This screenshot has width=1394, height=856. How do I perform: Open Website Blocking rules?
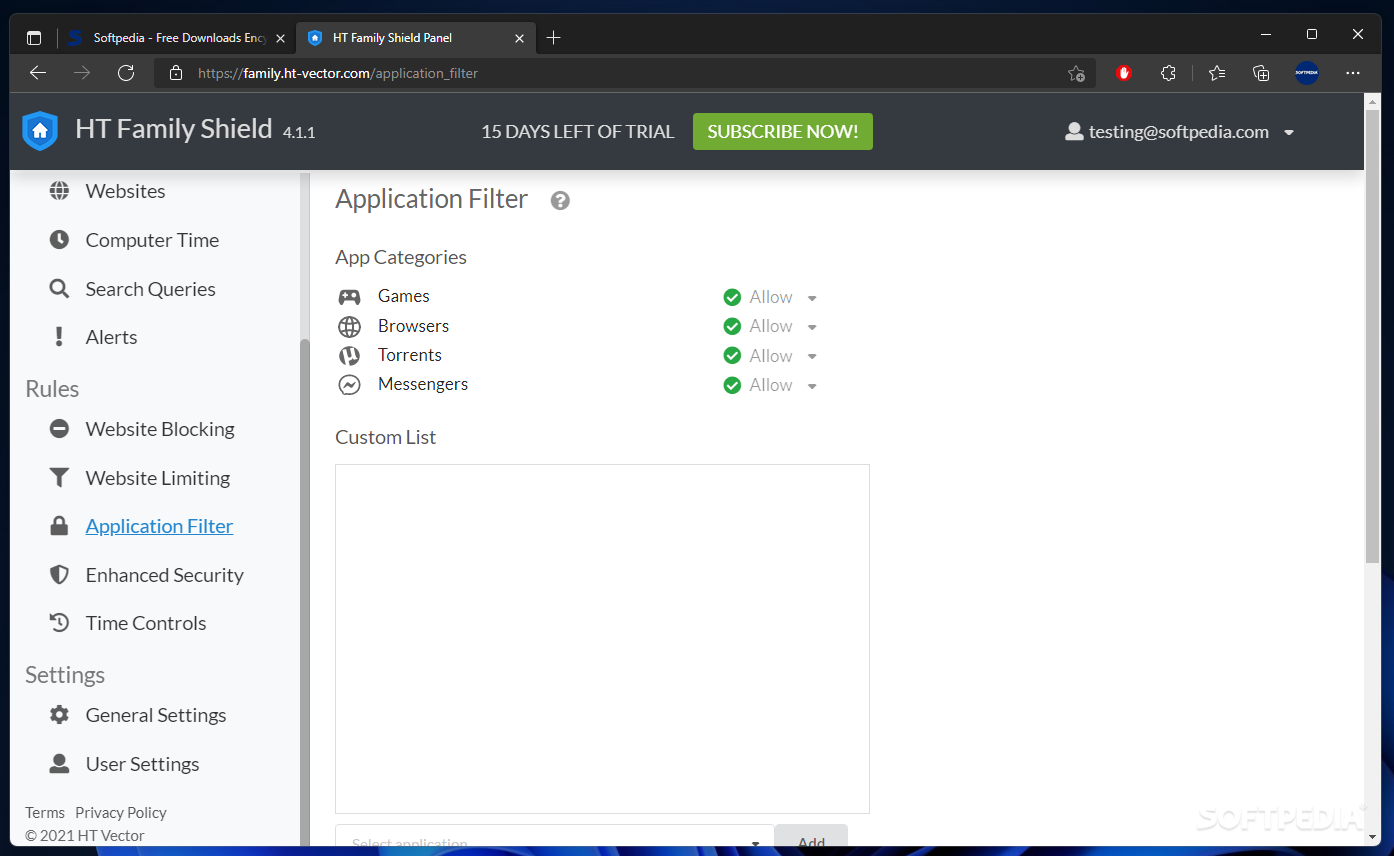pyautogui.click(x=160, y=429)
